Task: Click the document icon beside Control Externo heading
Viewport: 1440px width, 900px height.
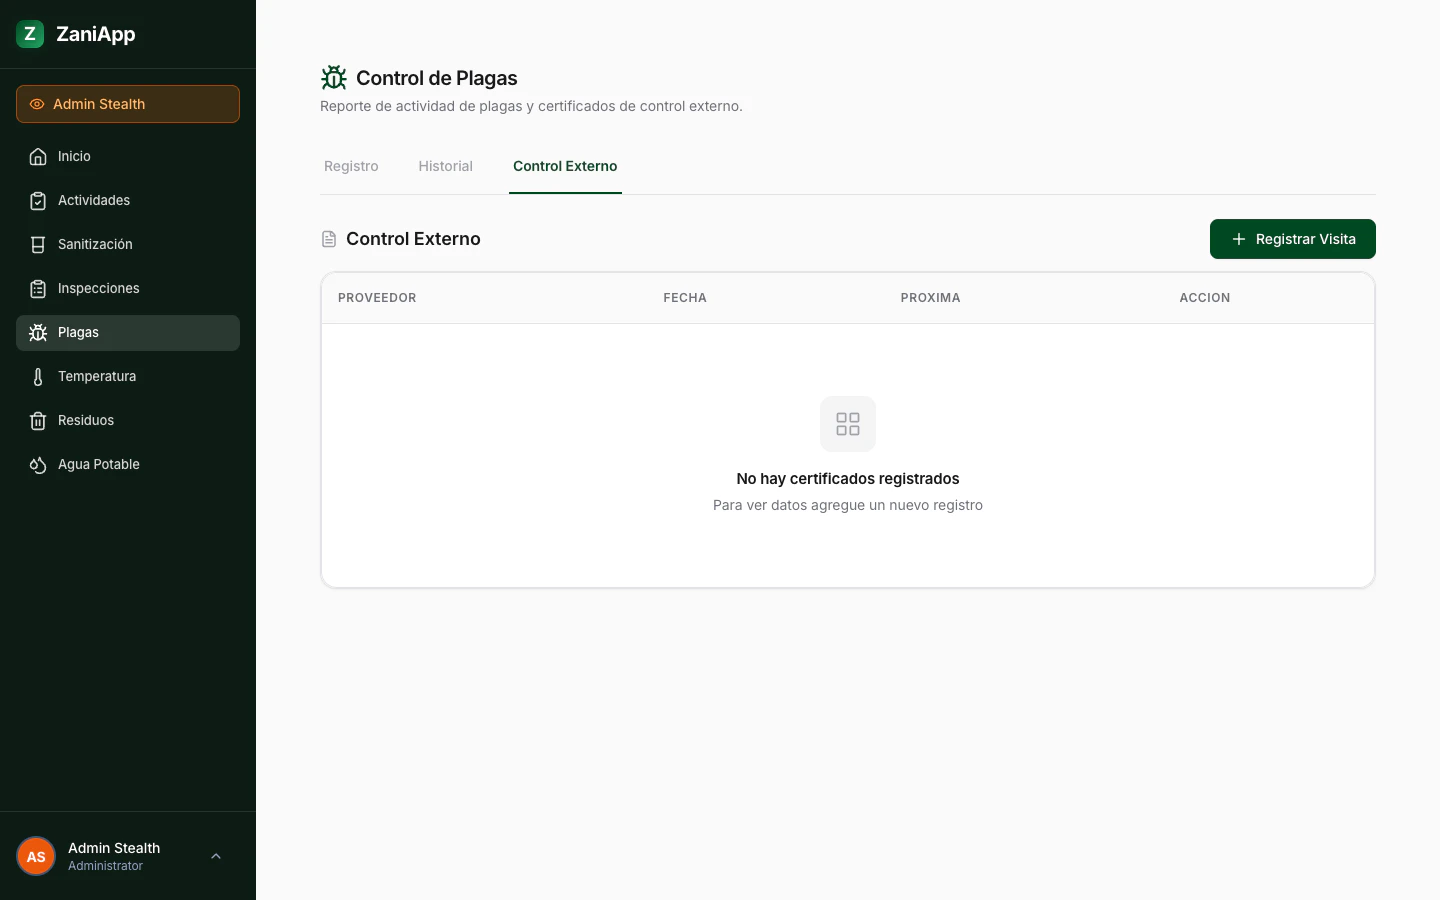Action: pyautogui.click(x=329, y=238)
